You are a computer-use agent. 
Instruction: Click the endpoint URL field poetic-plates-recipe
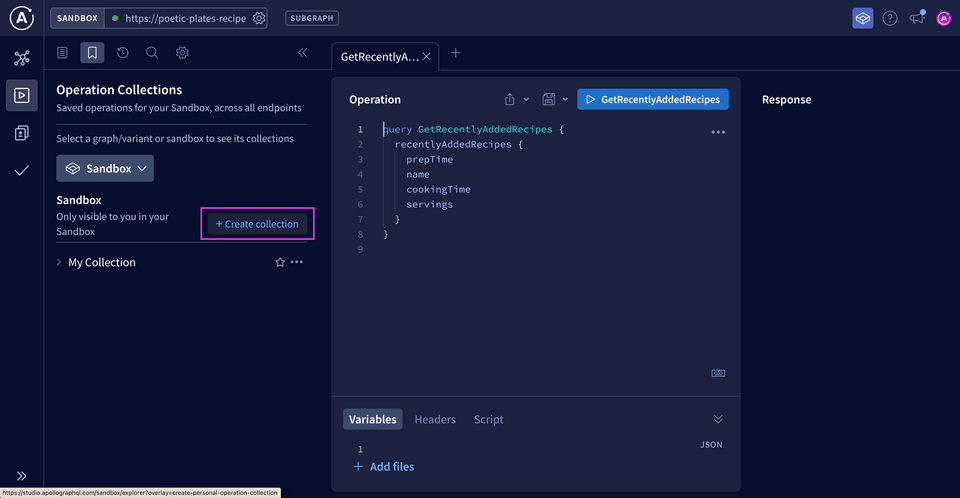pos(186,18)
